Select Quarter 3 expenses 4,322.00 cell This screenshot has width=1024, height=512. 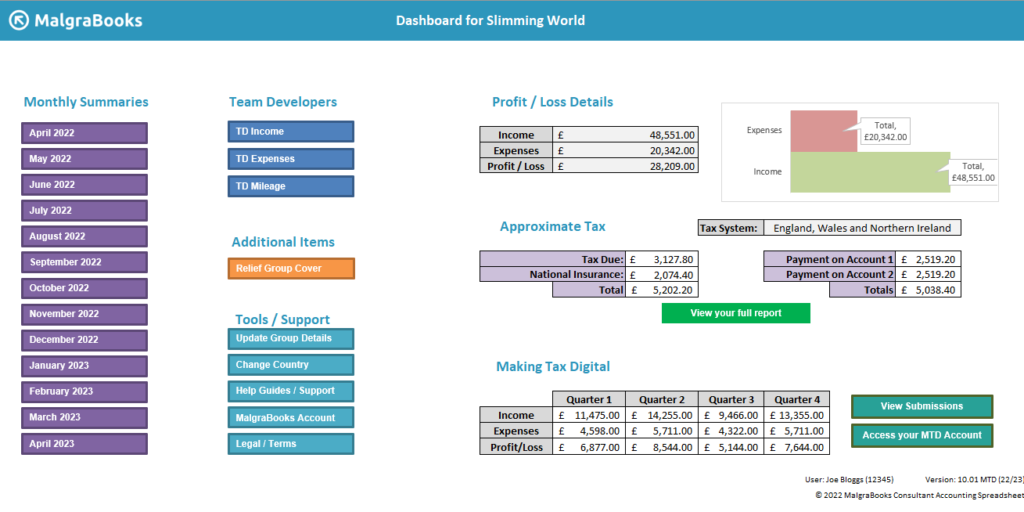731,431
